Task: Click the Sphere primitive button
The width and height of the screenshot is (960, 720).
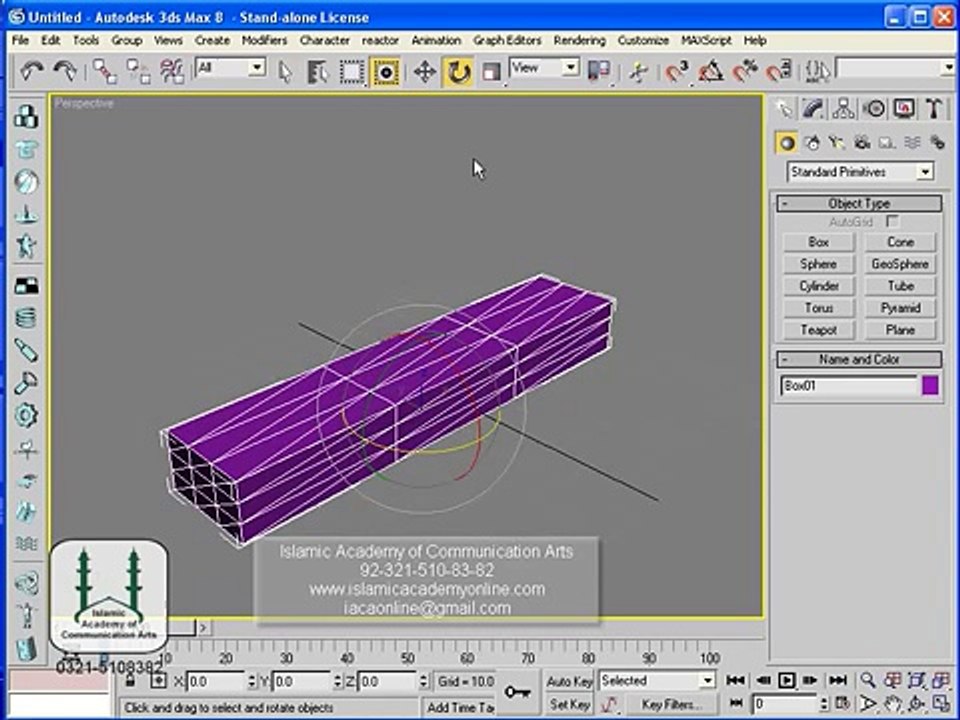Action: pos(819,264)
